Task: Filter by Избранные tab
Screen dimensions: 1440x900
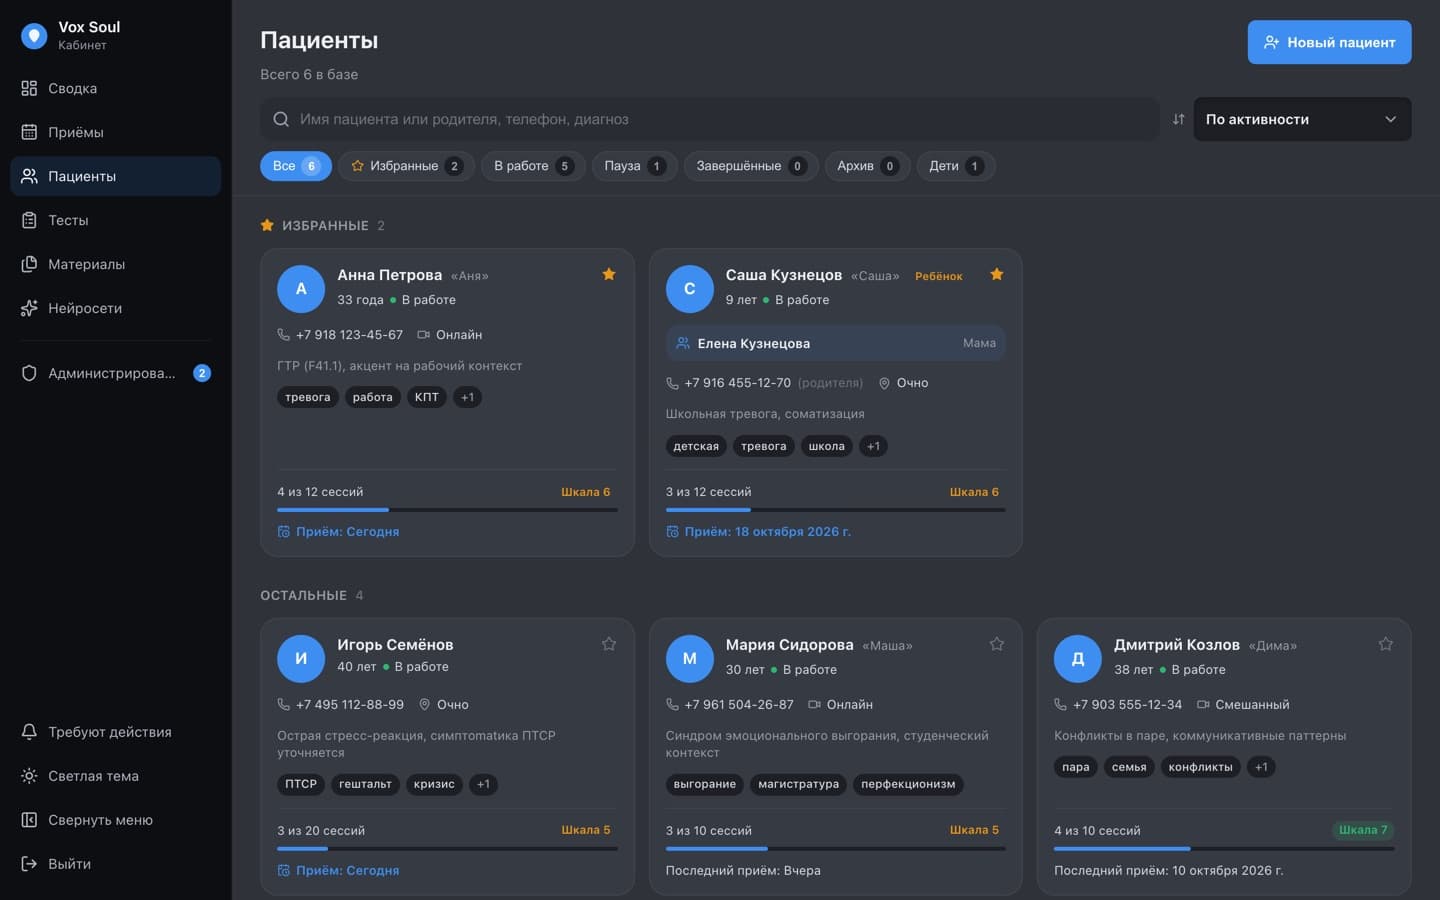Action: coord(406,166)
